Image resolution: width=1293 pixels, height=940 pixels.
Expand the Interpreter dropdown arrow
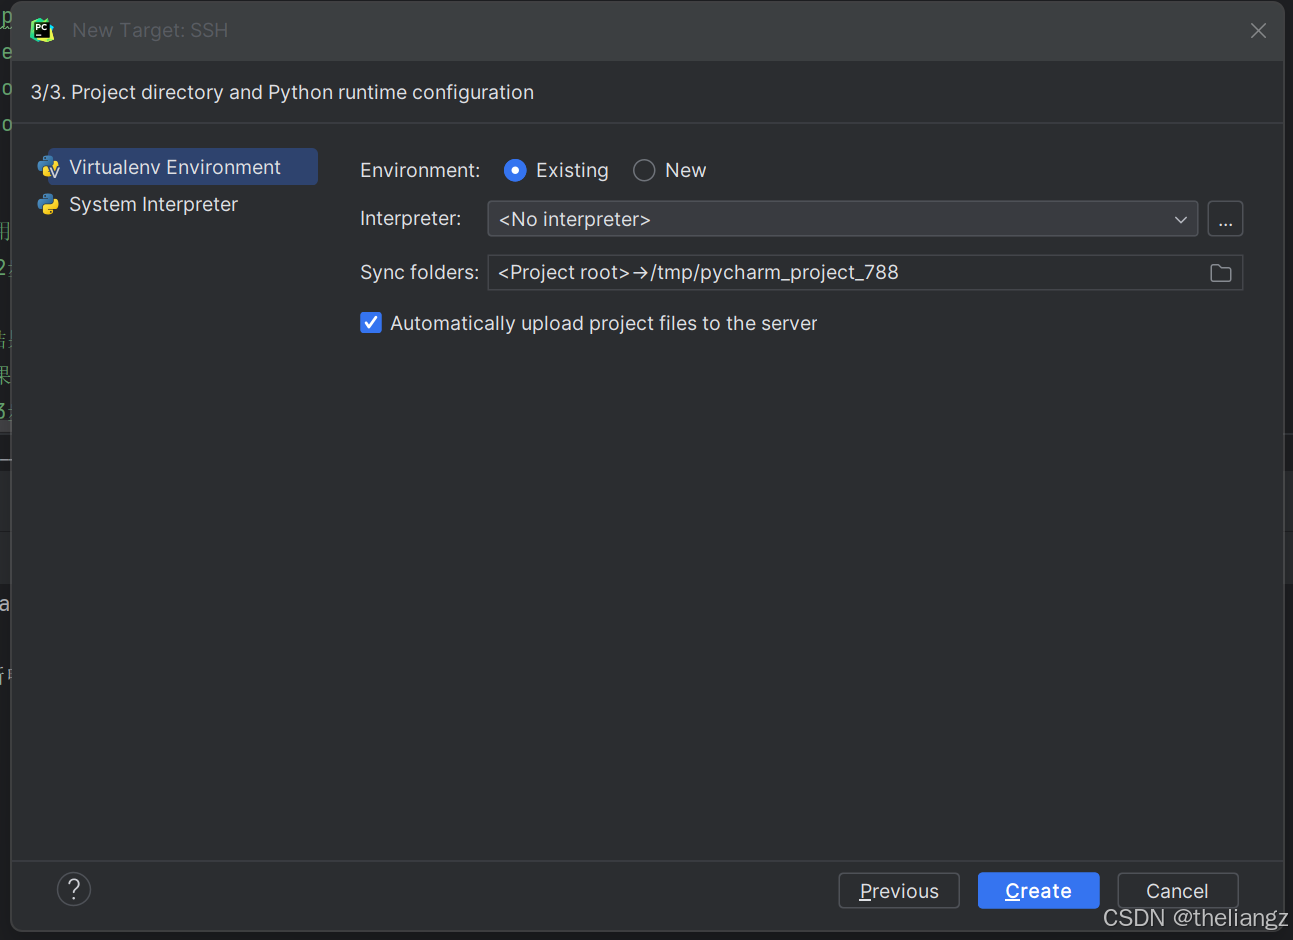tap(1180, 219)
